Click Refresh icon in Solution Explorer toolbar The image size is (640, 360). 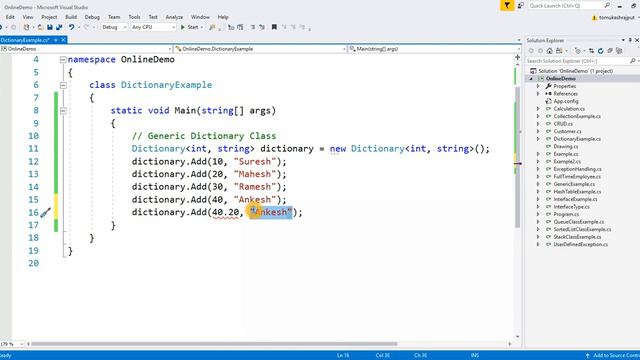(600, 51)
